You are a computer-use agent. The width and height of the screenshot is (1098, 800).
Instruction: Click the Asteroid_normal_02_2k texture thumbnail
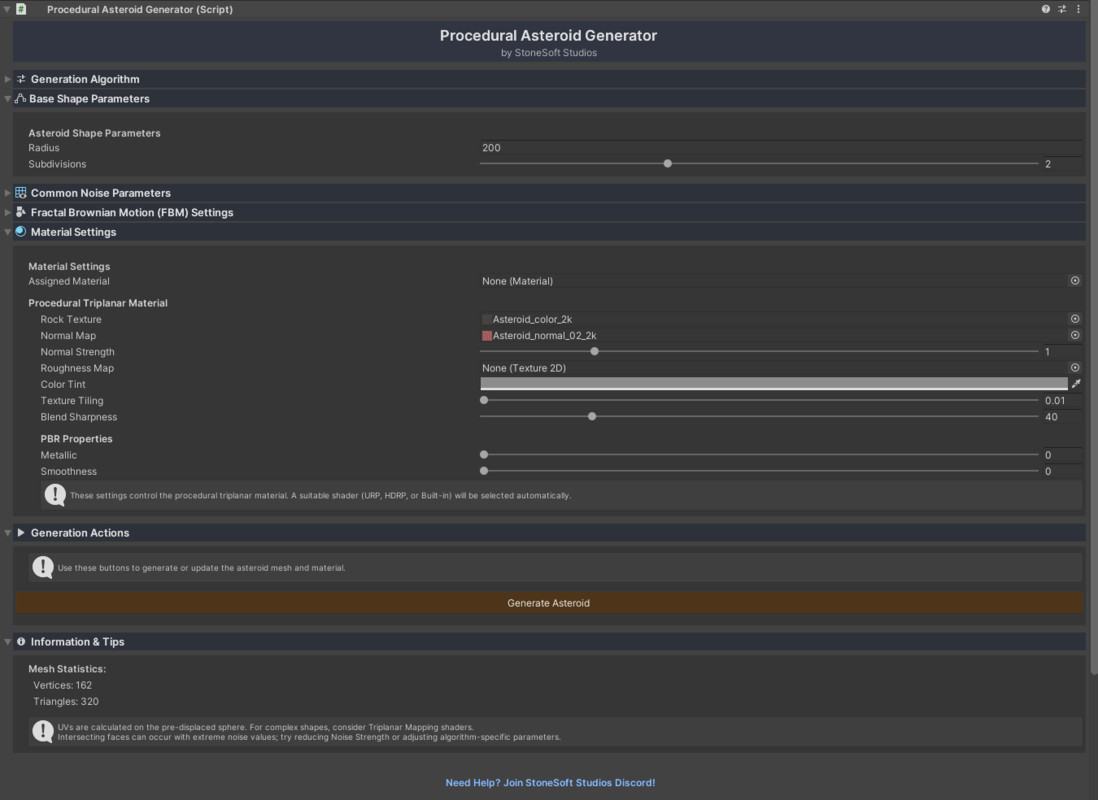pyautogui.click(x=487, y=336)
